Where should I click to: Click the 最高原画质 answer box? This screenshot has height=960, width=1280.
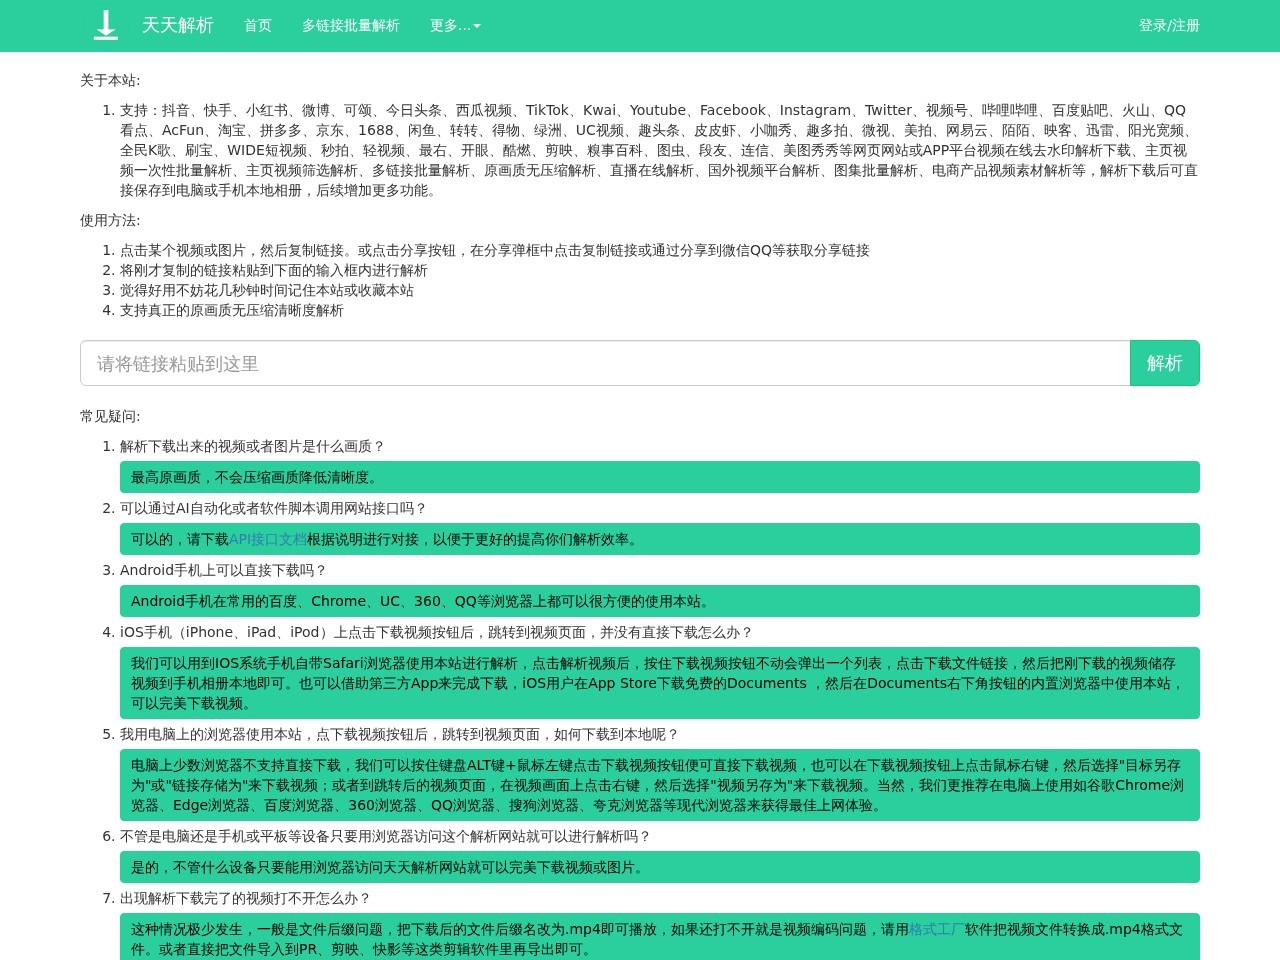pyautogui.click(x=660, y=477)
